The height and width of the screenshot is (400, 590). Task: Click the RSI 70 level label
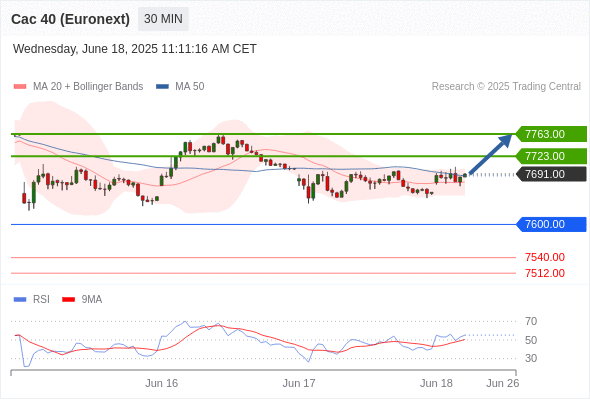531,321
